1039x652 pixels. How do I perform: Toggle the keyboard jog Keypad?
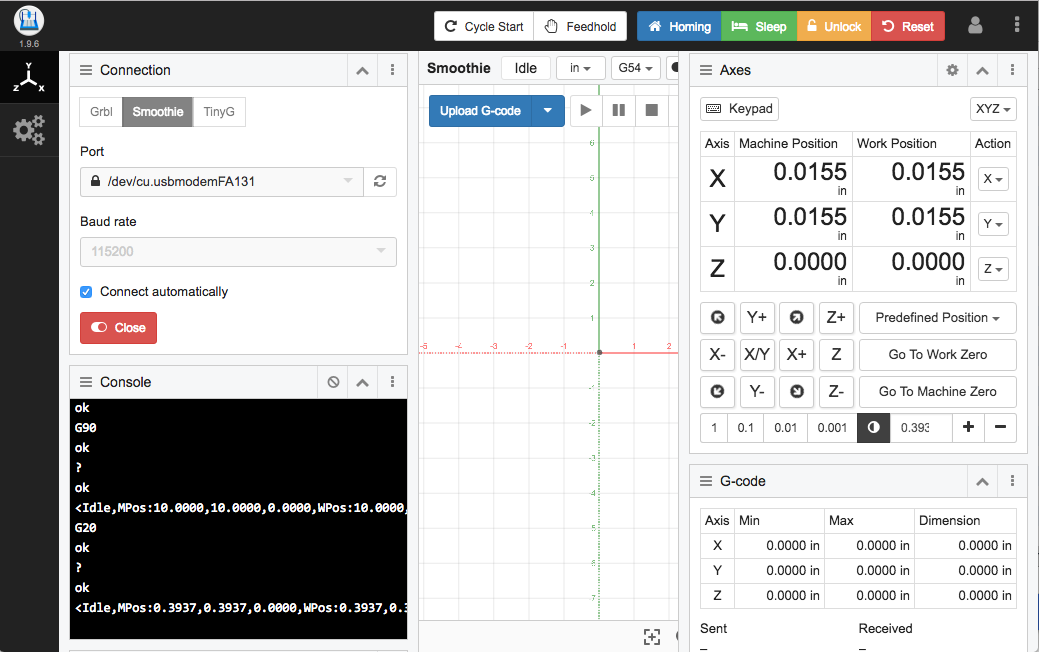coord(739,108)
